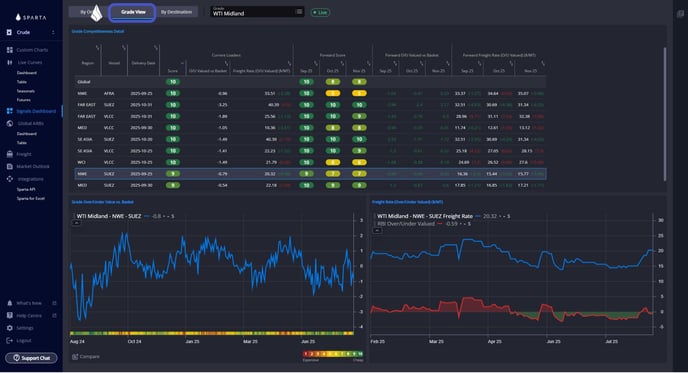Switch to the By Destination tab
688x373 pixels.
coord(176,12)
